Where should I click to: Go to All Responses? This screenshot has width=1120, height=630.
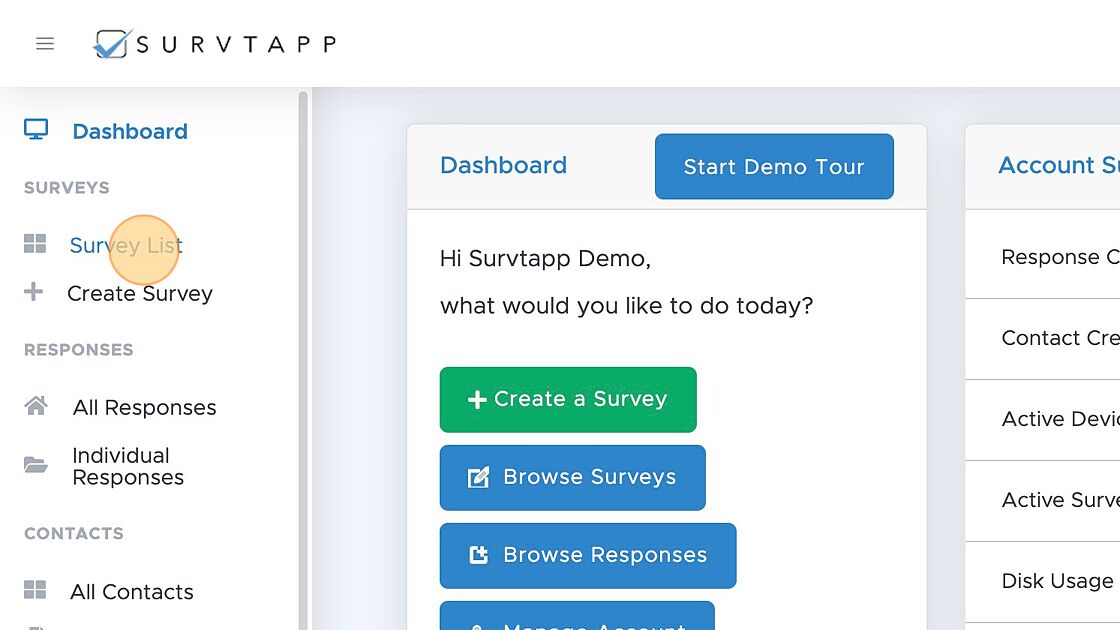point(144,407)
